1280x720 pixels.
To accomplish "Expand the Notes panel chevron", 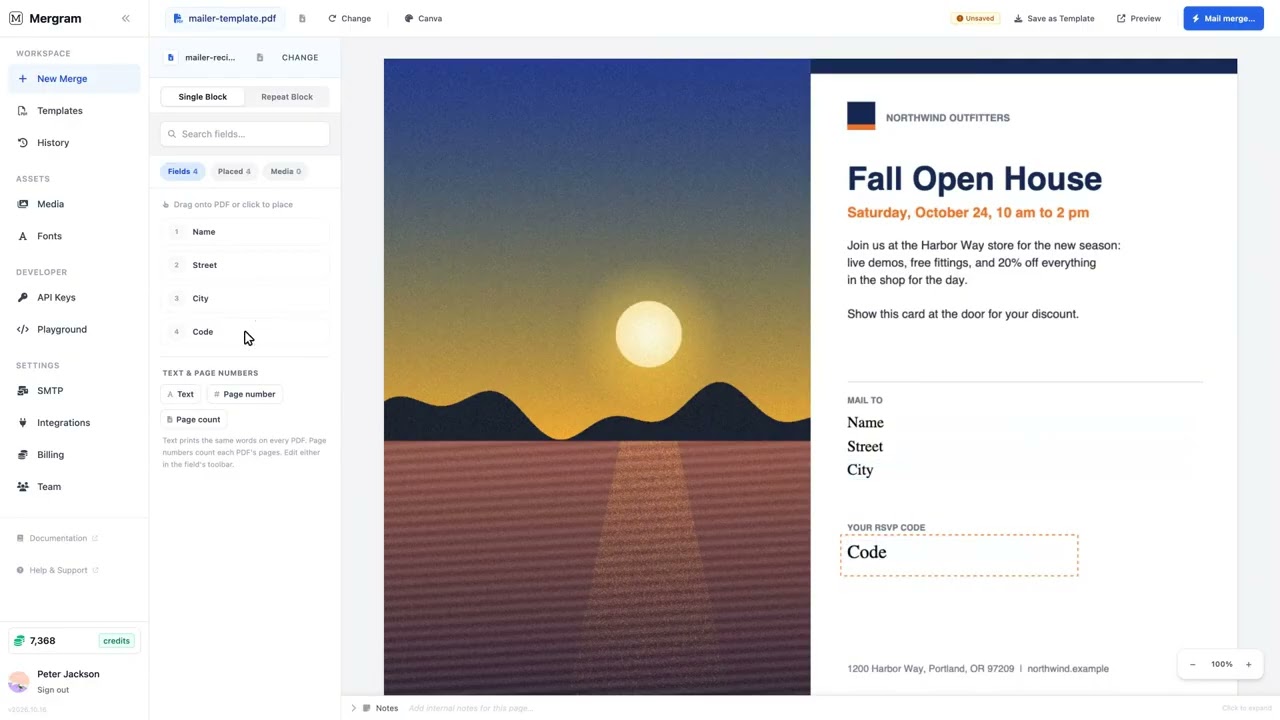I will click(353, 708).
